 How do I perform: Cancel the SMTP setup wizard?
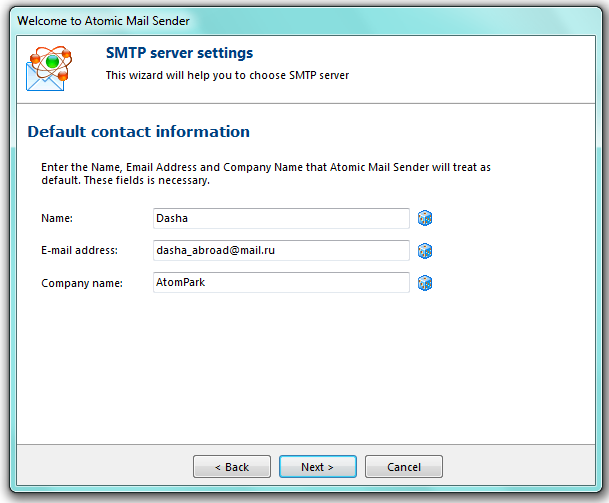403,467
